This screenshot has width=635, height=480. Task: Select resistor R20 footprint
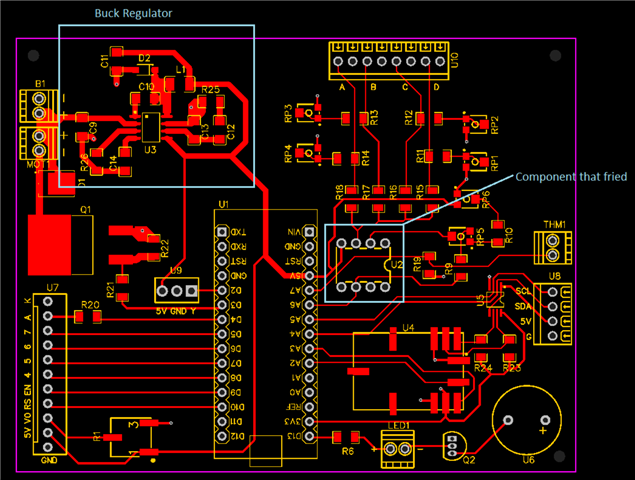click(88, 317)
